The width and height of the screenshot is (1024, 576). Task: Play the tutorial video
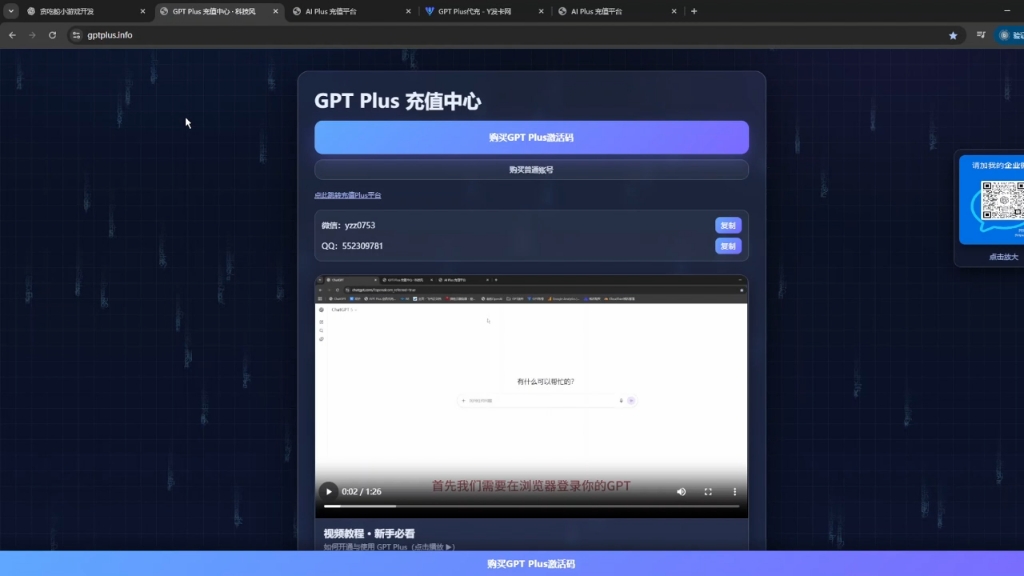328,492
